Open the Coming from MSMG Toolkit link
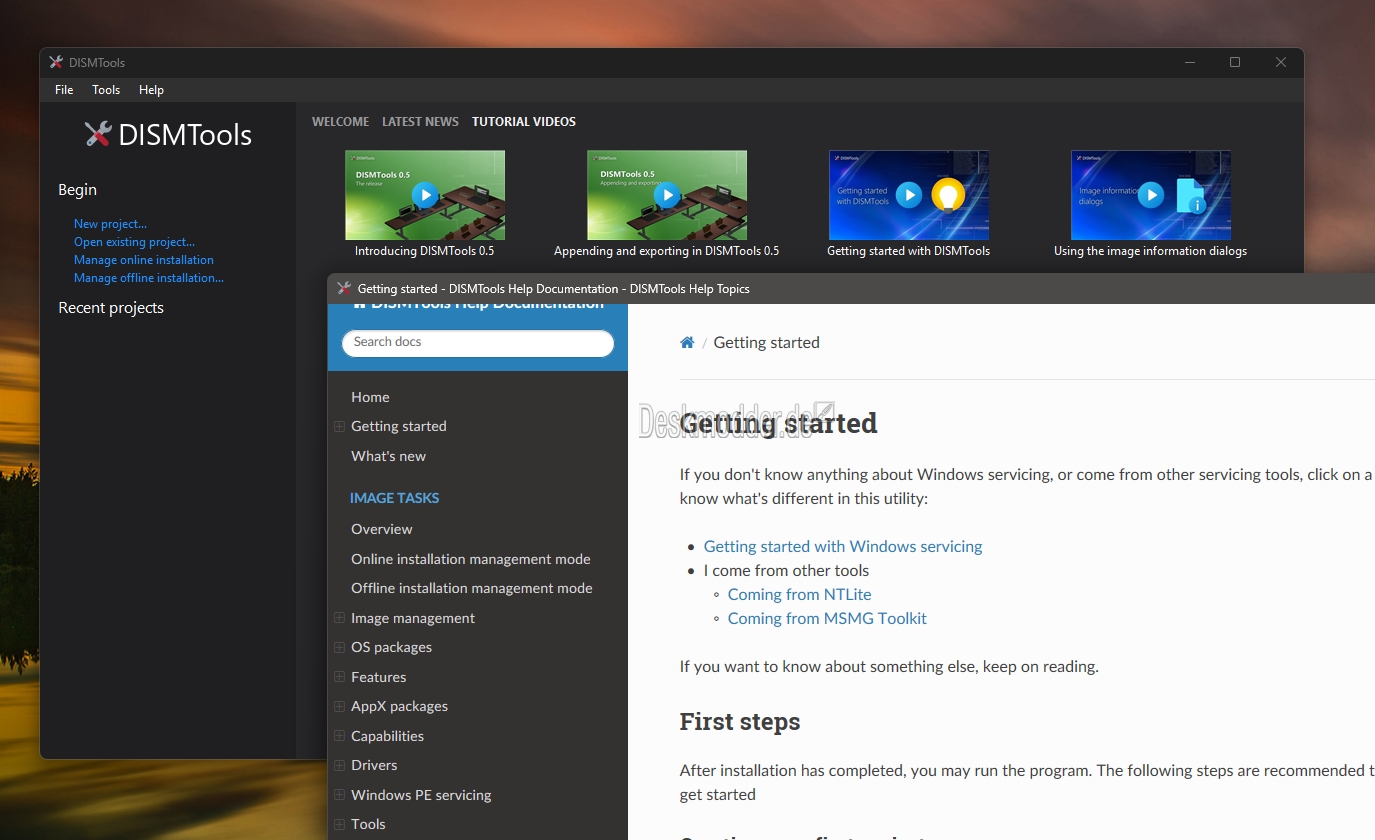This screenshot has width=1375, height=840. coord(827,618)
